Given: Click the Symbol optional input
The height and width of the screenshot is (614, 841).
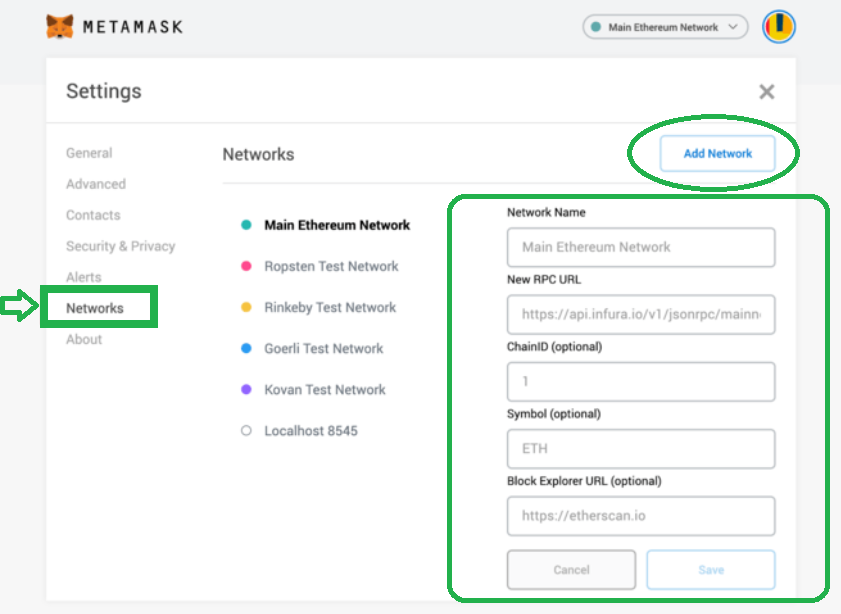Looking at the screenshot, I should tap(641, 448).
